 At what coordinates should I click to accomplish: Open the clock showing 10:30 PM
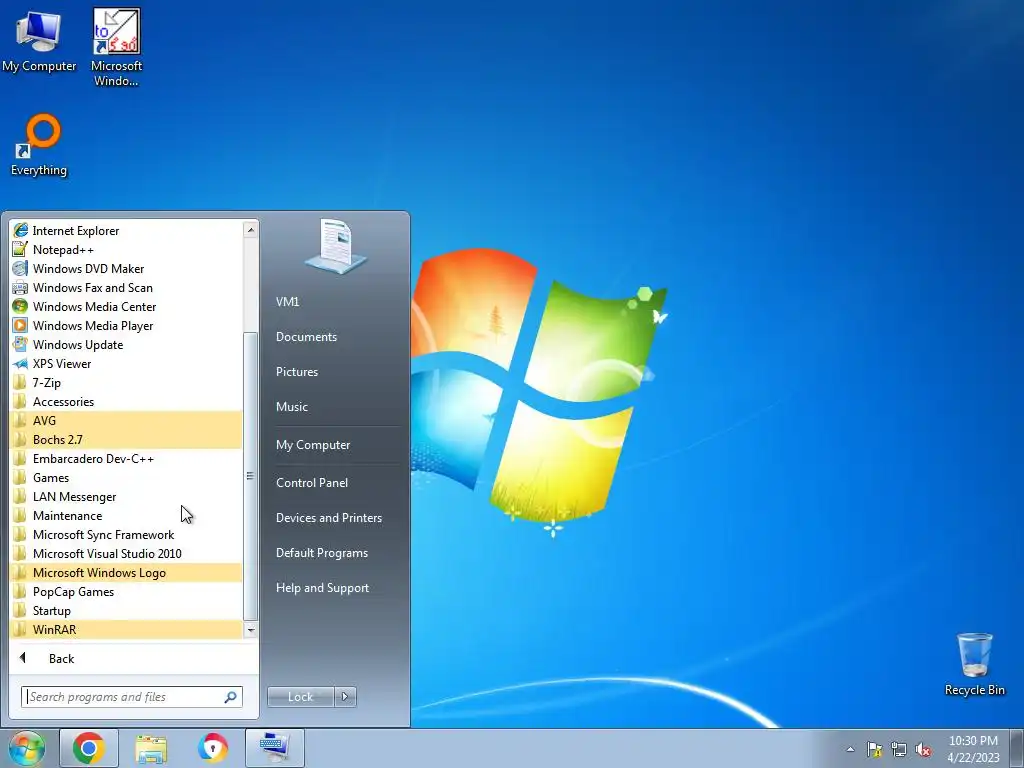pyautogui.click(x=973, y=749)
